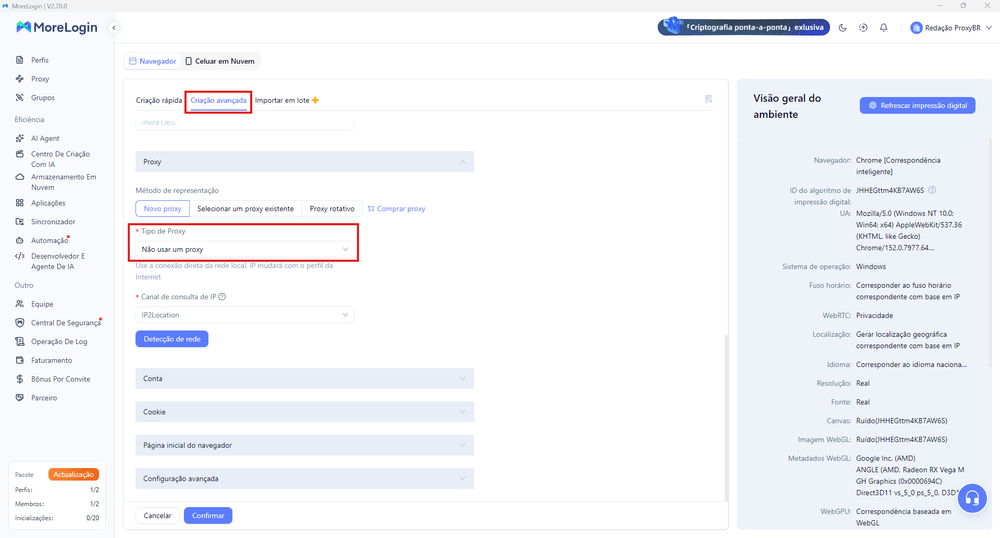The image size is (1000, 538).
Task: Expand the Cookie section
Action: tap(304, 412)
